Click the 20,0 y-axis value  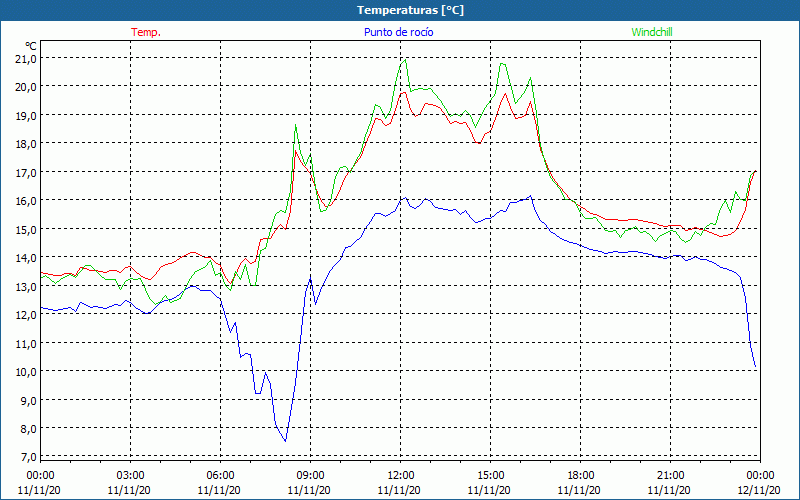[26, 87]
